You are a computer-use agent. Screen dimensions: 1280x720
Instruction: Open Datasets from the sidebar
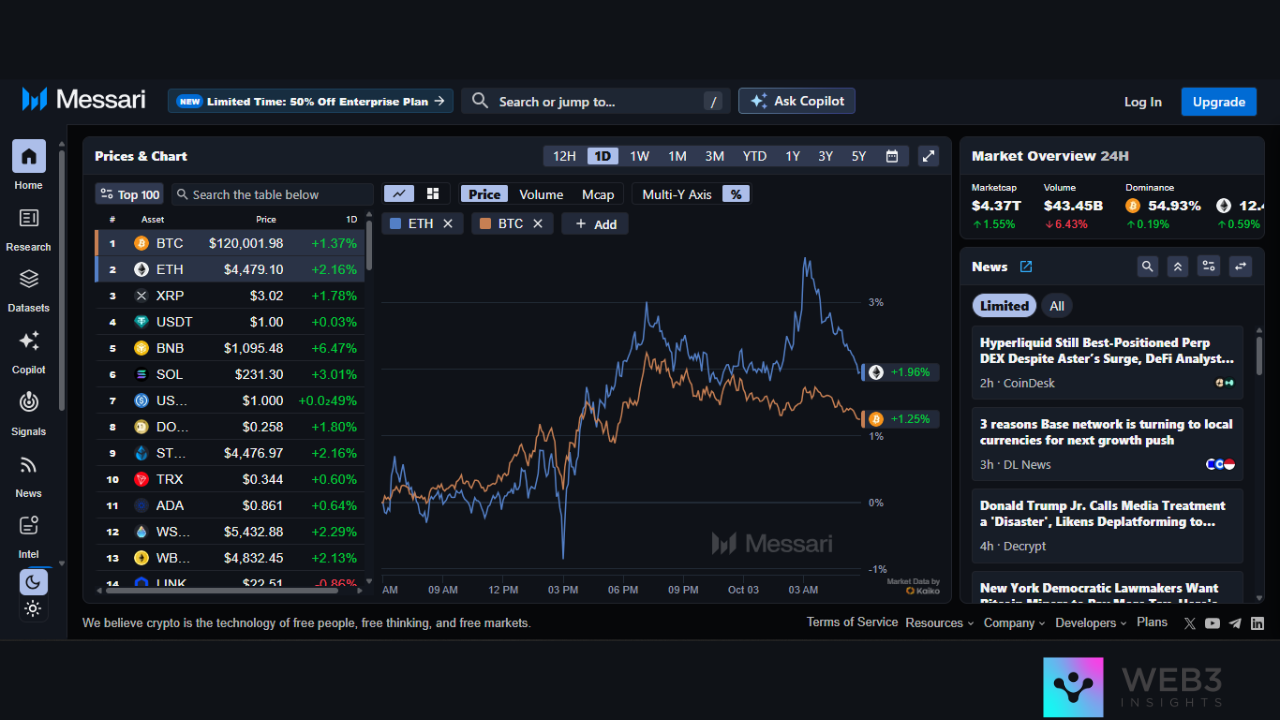click(x=29, y=280)
